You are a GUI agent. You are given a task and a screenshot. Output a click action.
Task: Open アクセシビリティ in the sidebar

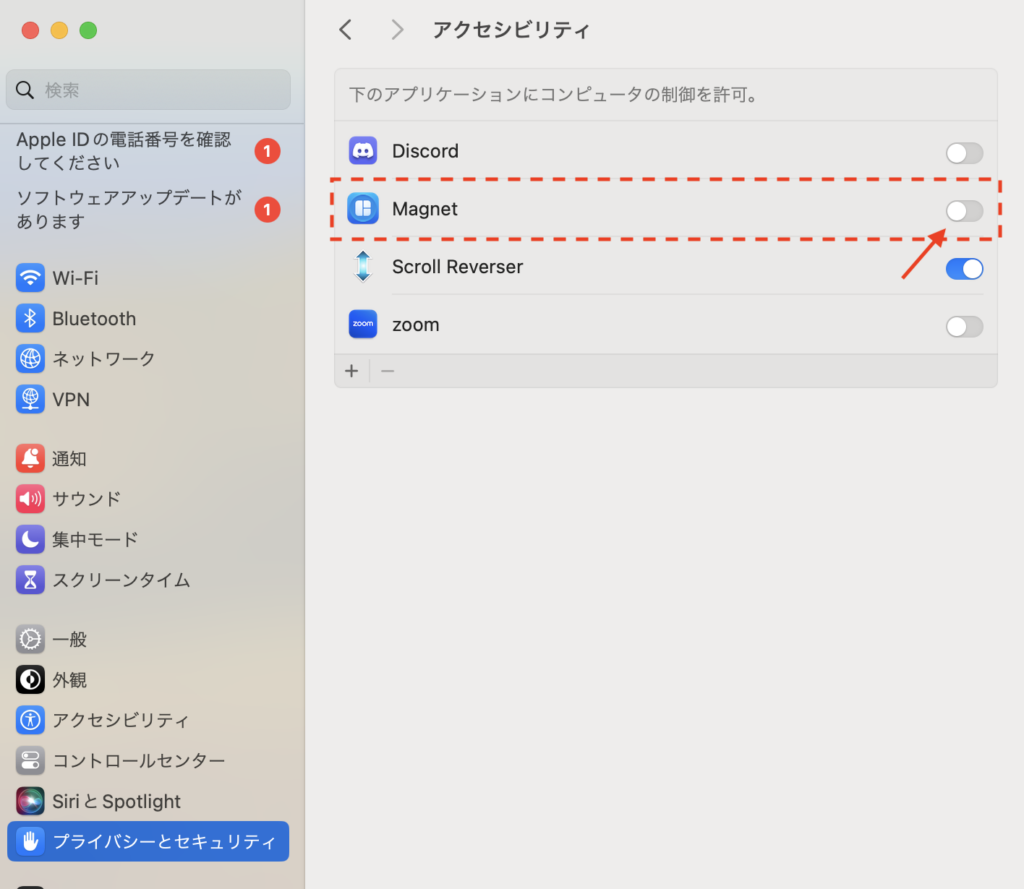point(120,720)
